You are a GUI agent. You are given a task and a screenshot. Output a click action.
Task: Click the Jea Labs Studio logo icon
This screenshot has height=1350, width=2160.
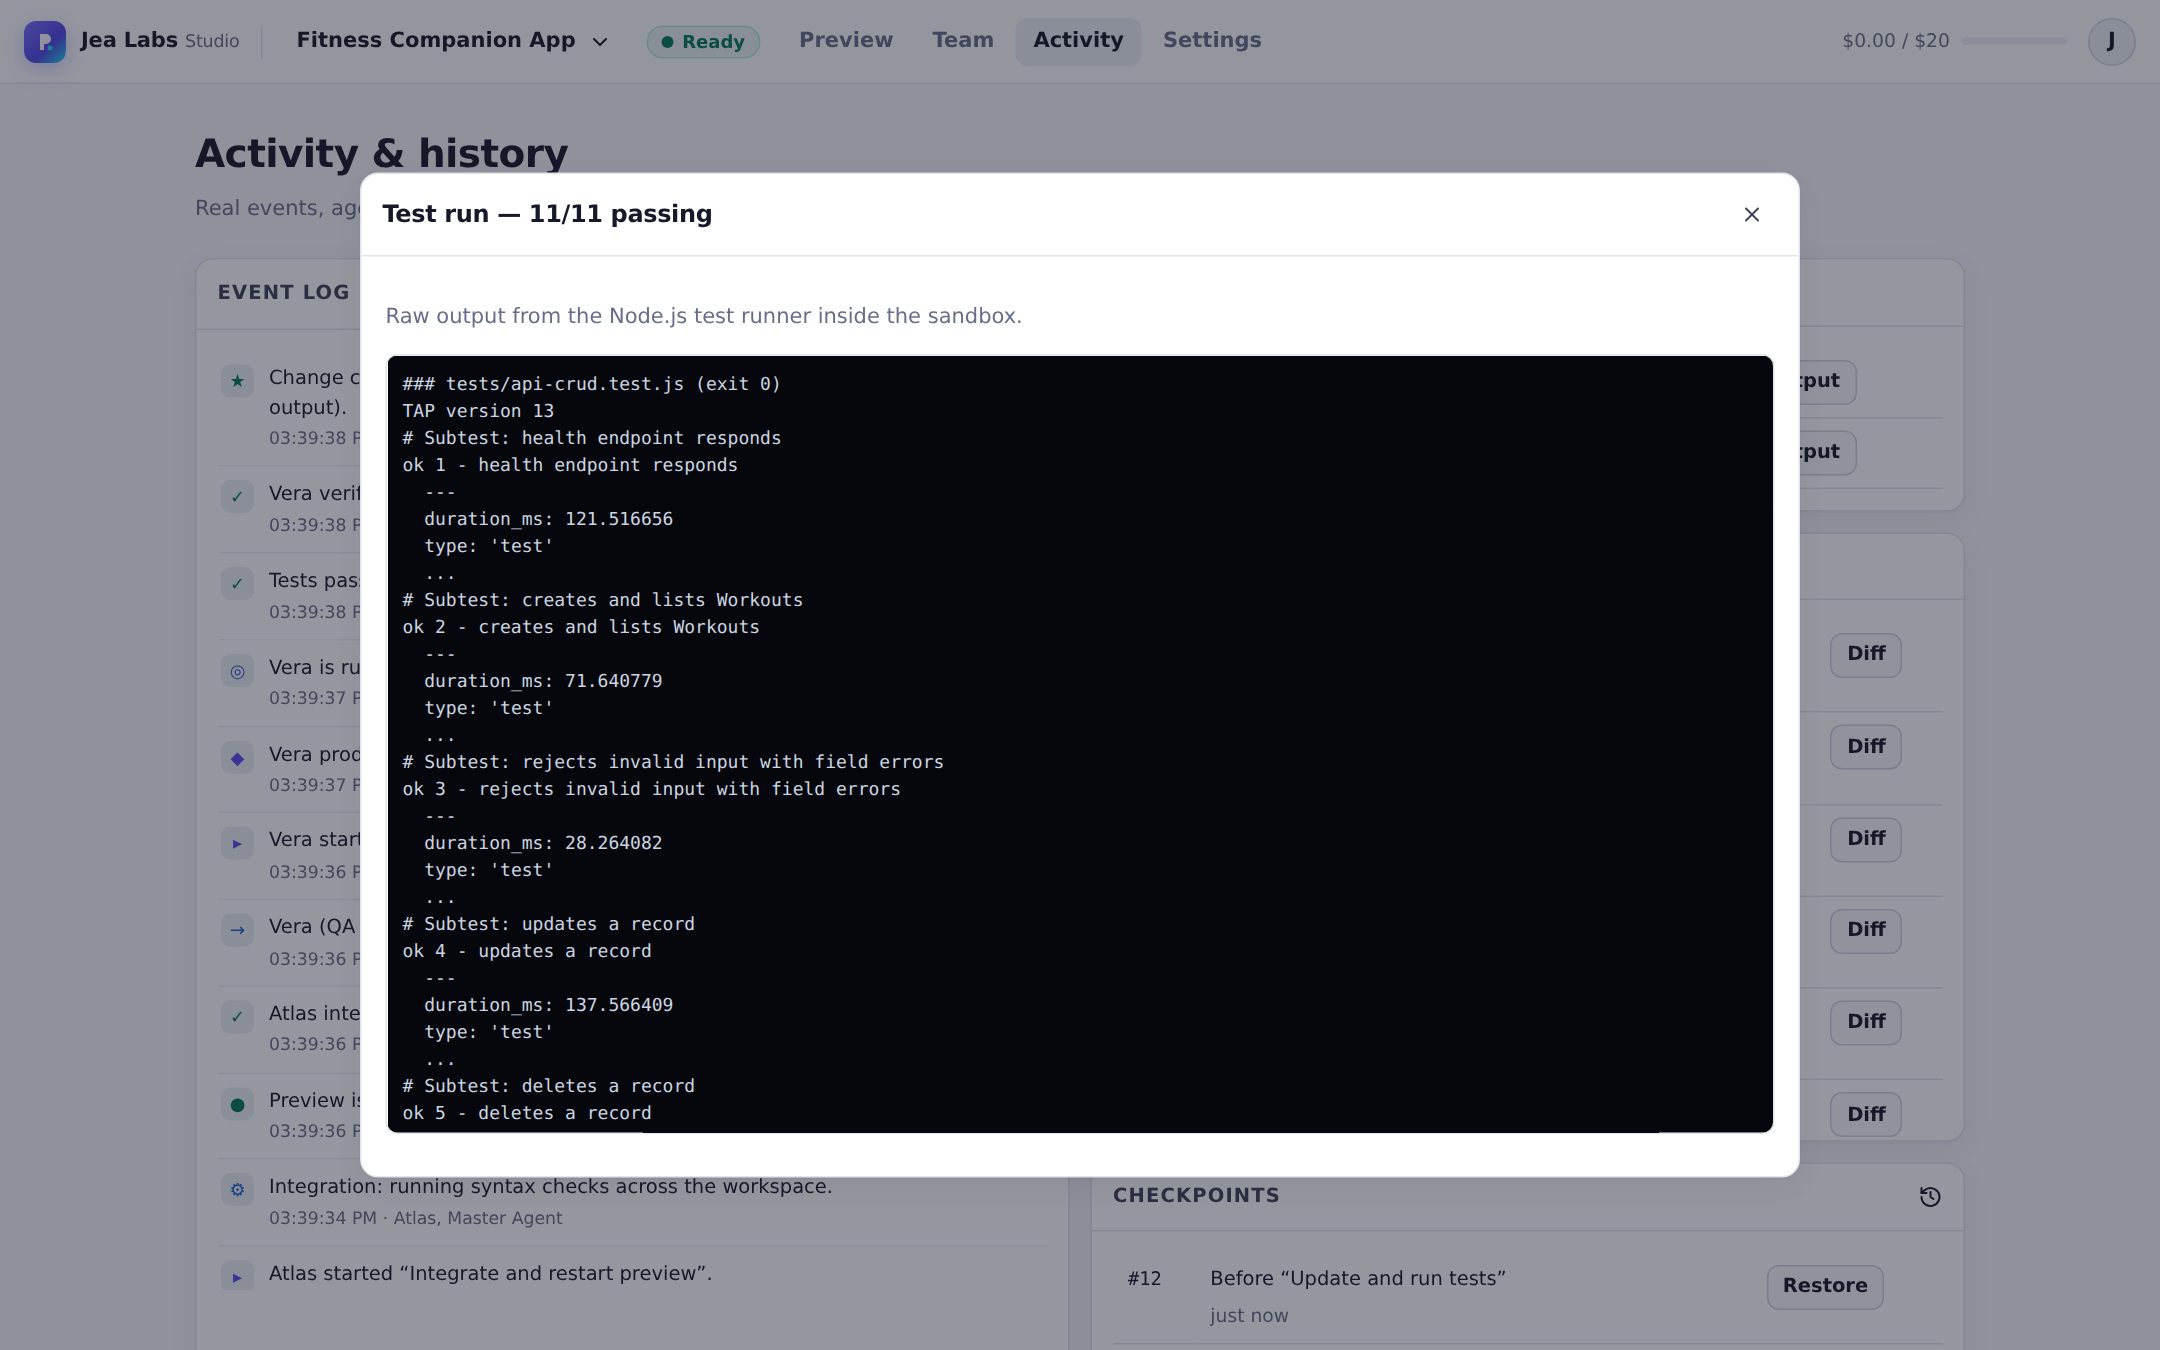[x=45, y=41]
